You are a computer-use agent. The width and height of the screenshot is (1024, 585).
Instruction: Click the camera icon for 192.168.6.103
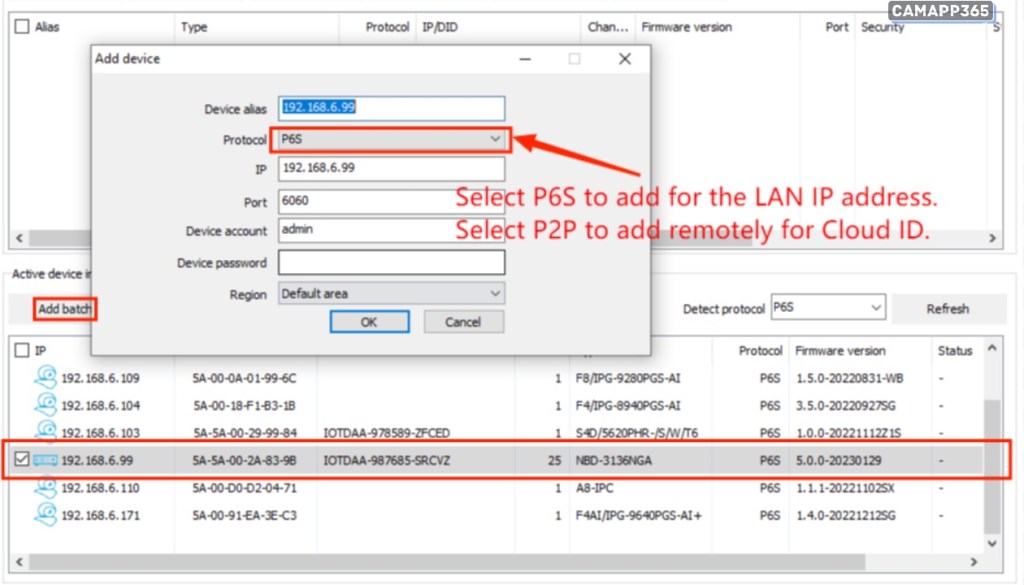(x=46, y=432)
